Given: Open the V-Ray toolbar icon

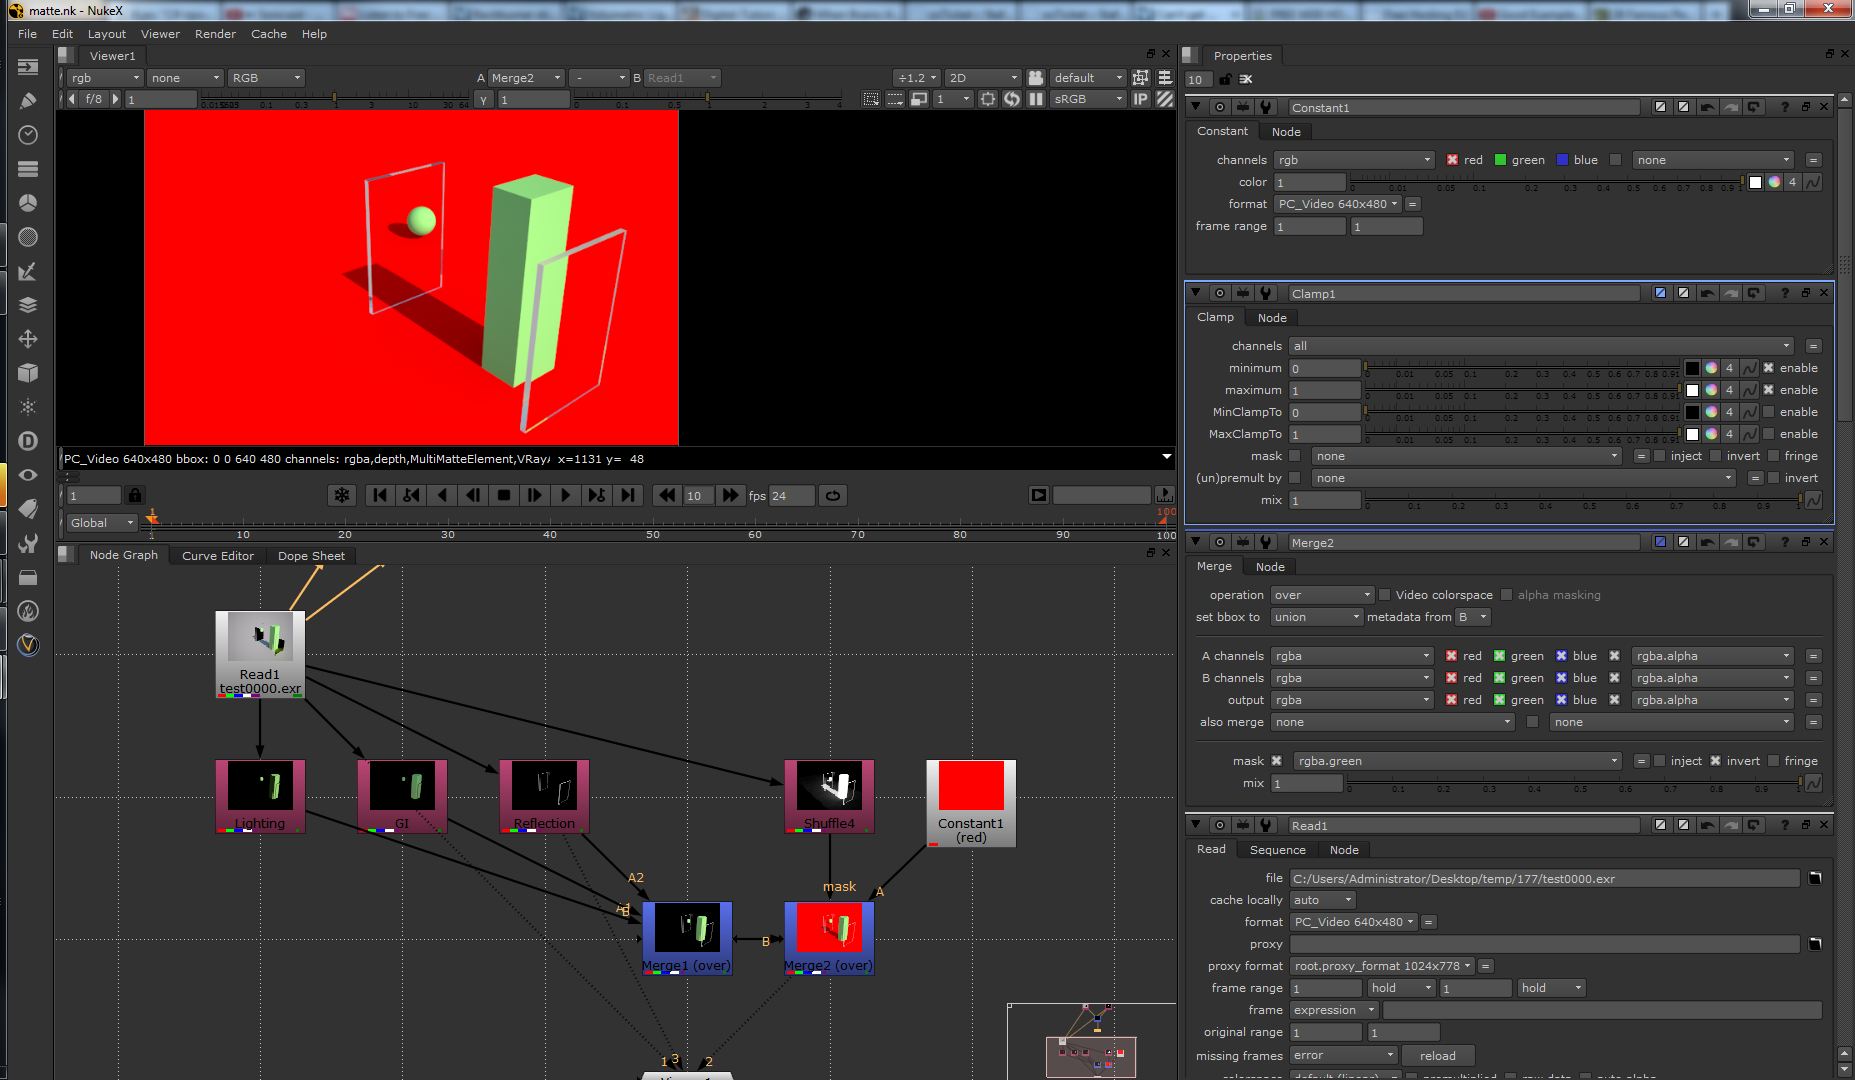Looking at the screenshot, I should point(28,645).
